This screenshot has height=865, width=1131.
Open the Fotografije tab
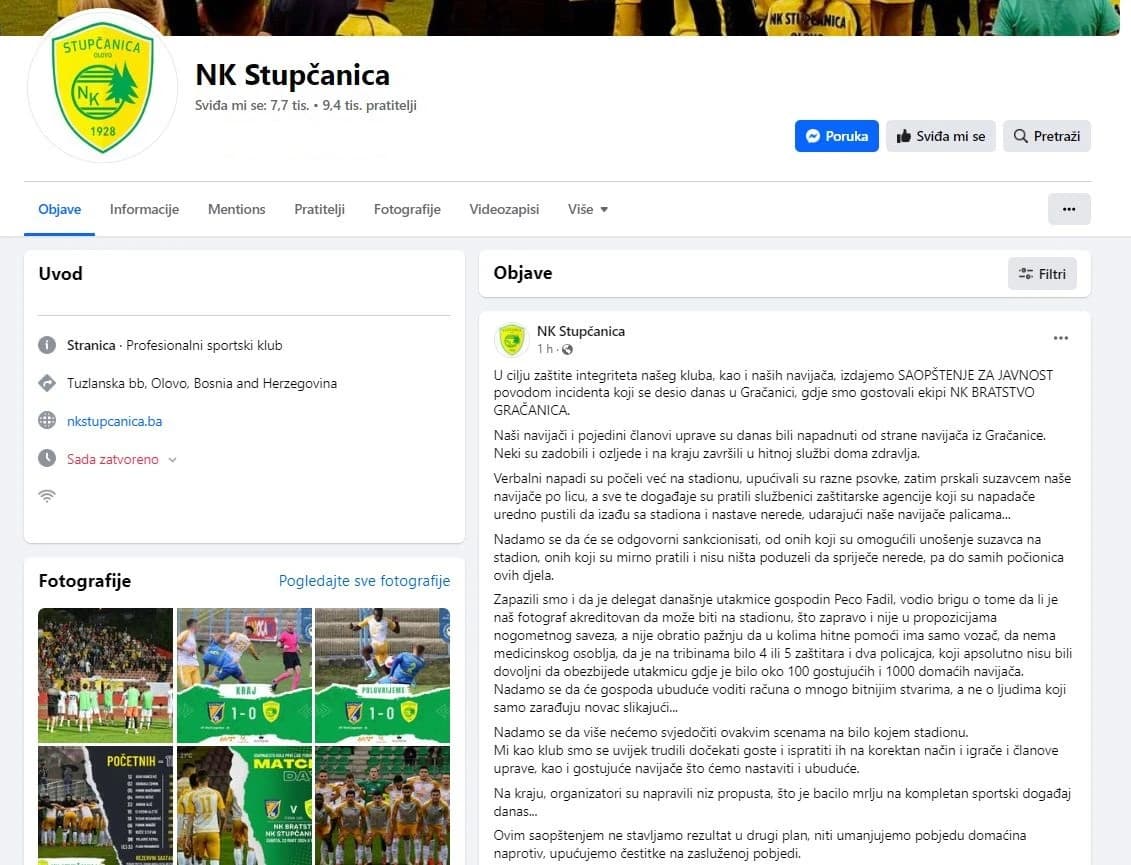pyautogui.click(x=407, y=209)
